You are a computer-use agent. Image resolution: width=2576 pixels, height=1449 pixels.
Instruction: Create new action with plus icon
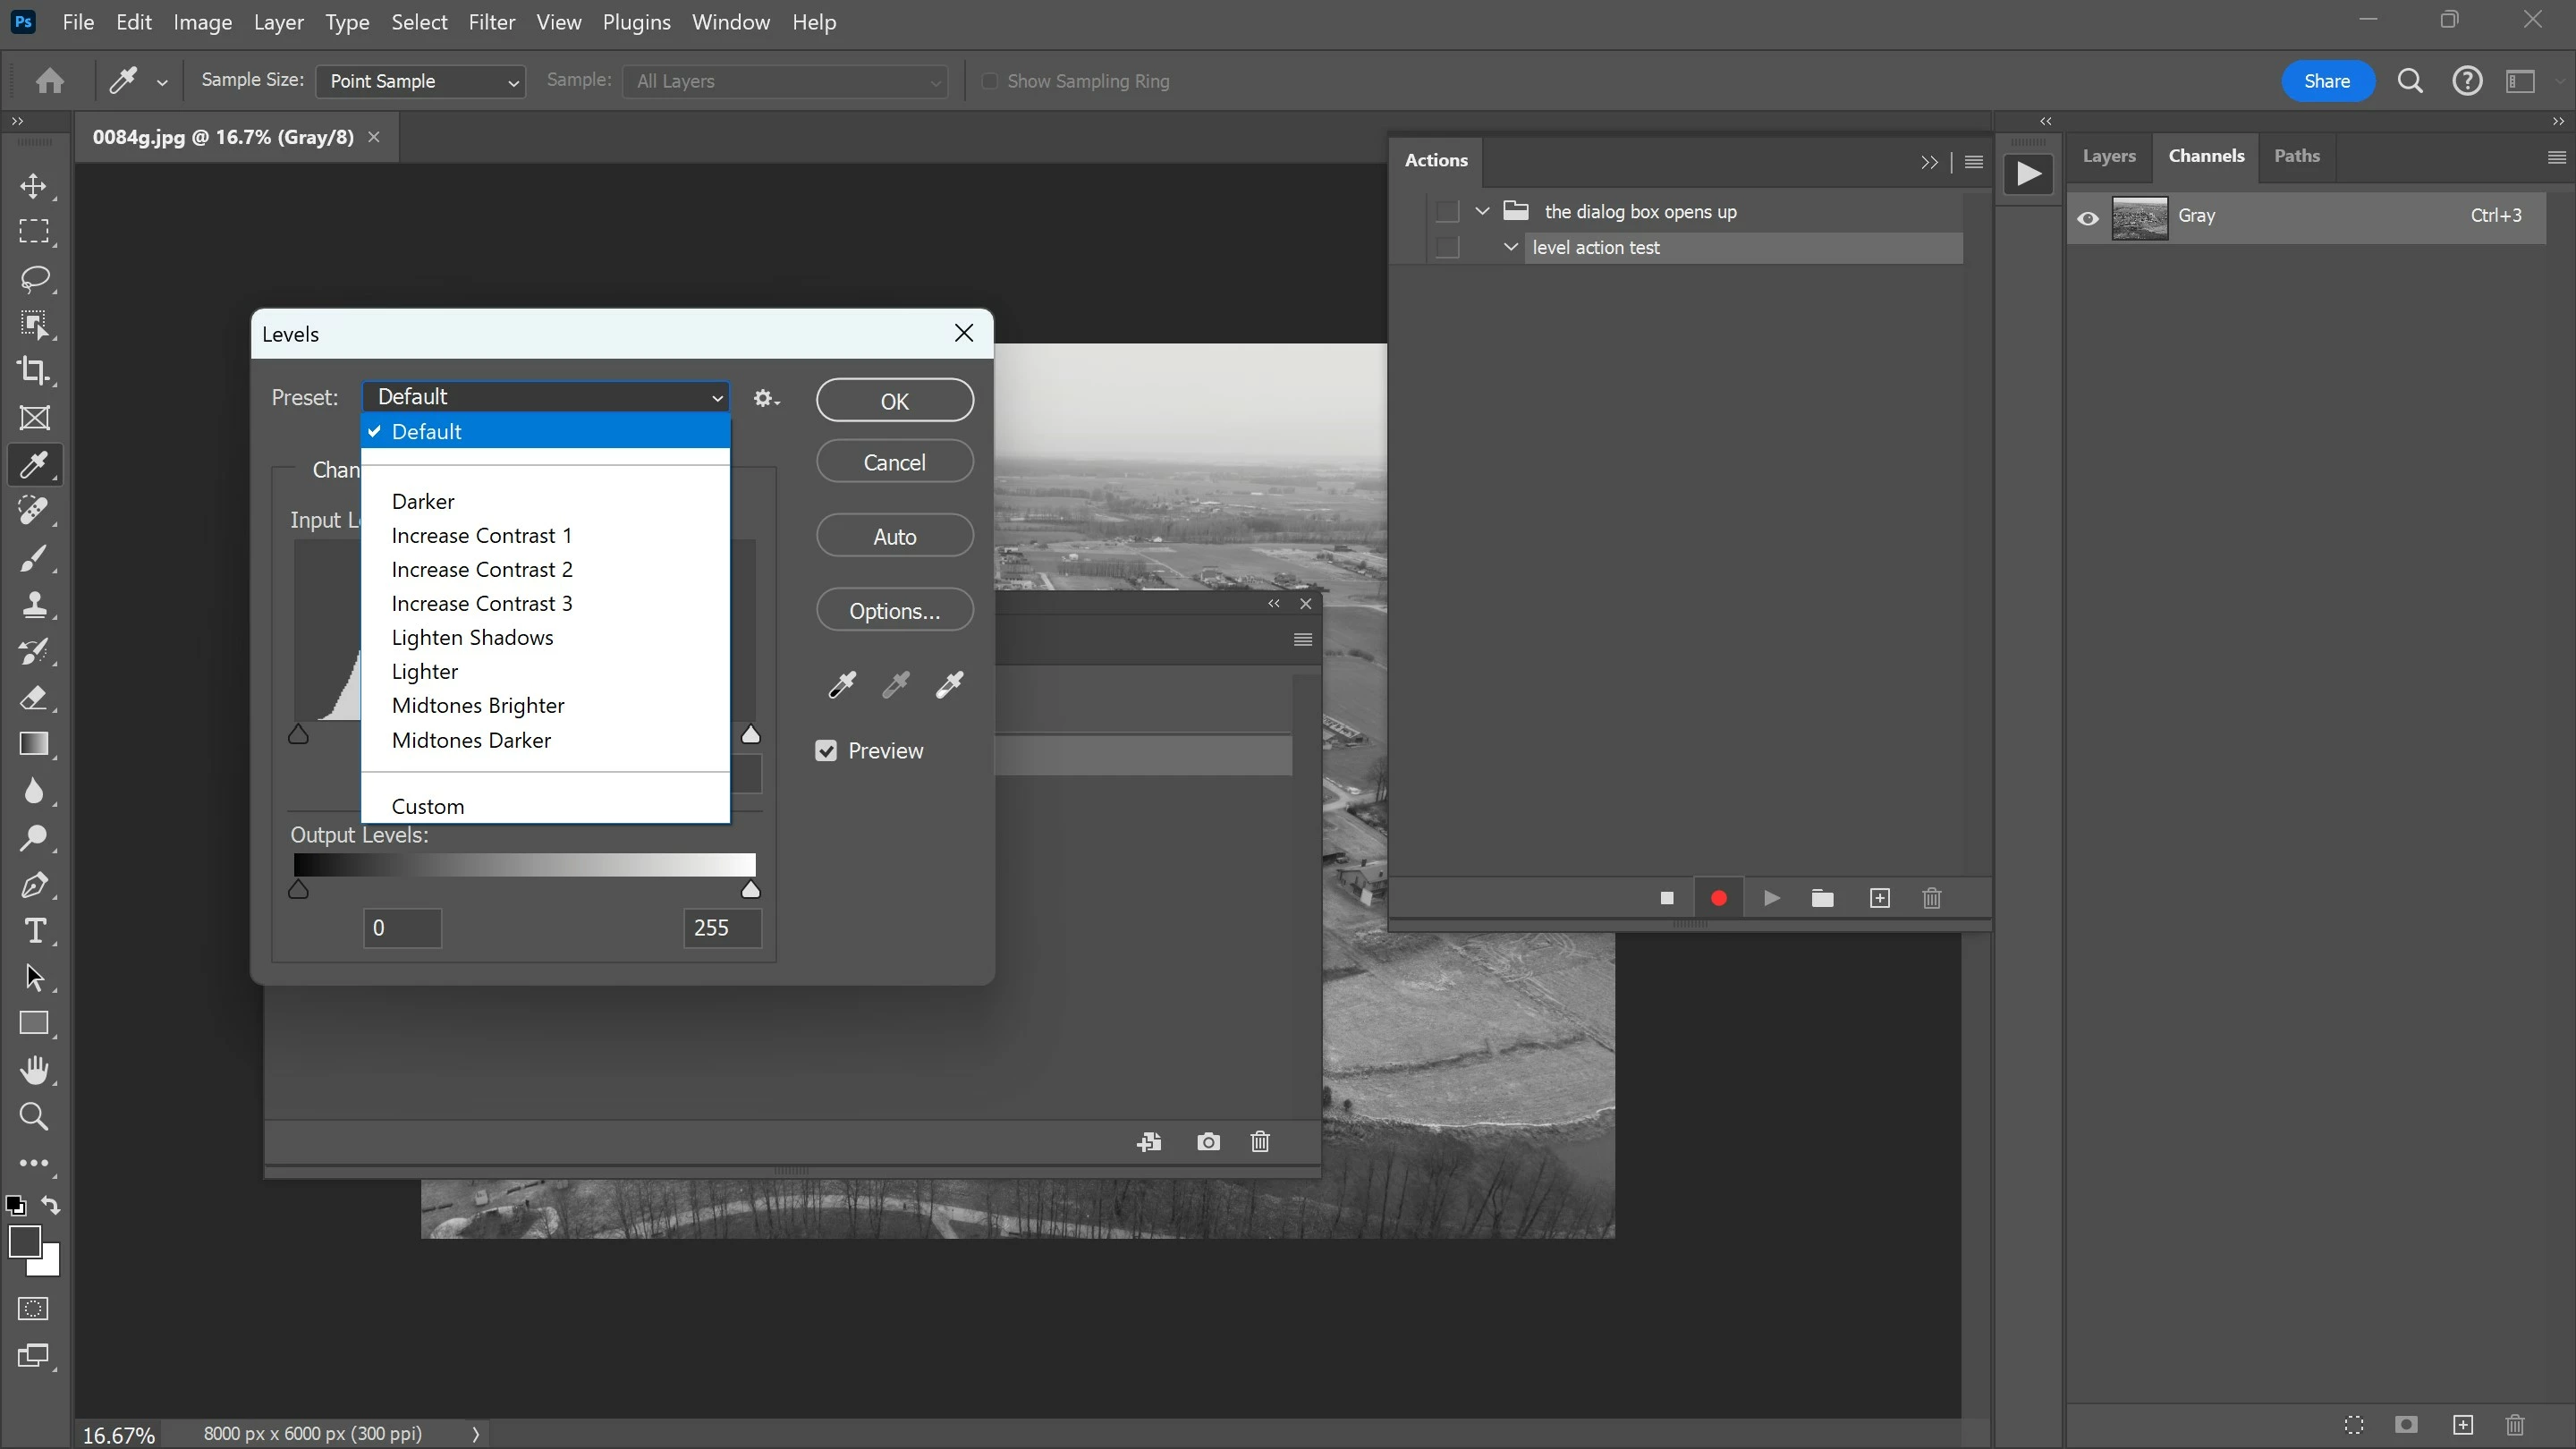click(x=1879, y=898)
